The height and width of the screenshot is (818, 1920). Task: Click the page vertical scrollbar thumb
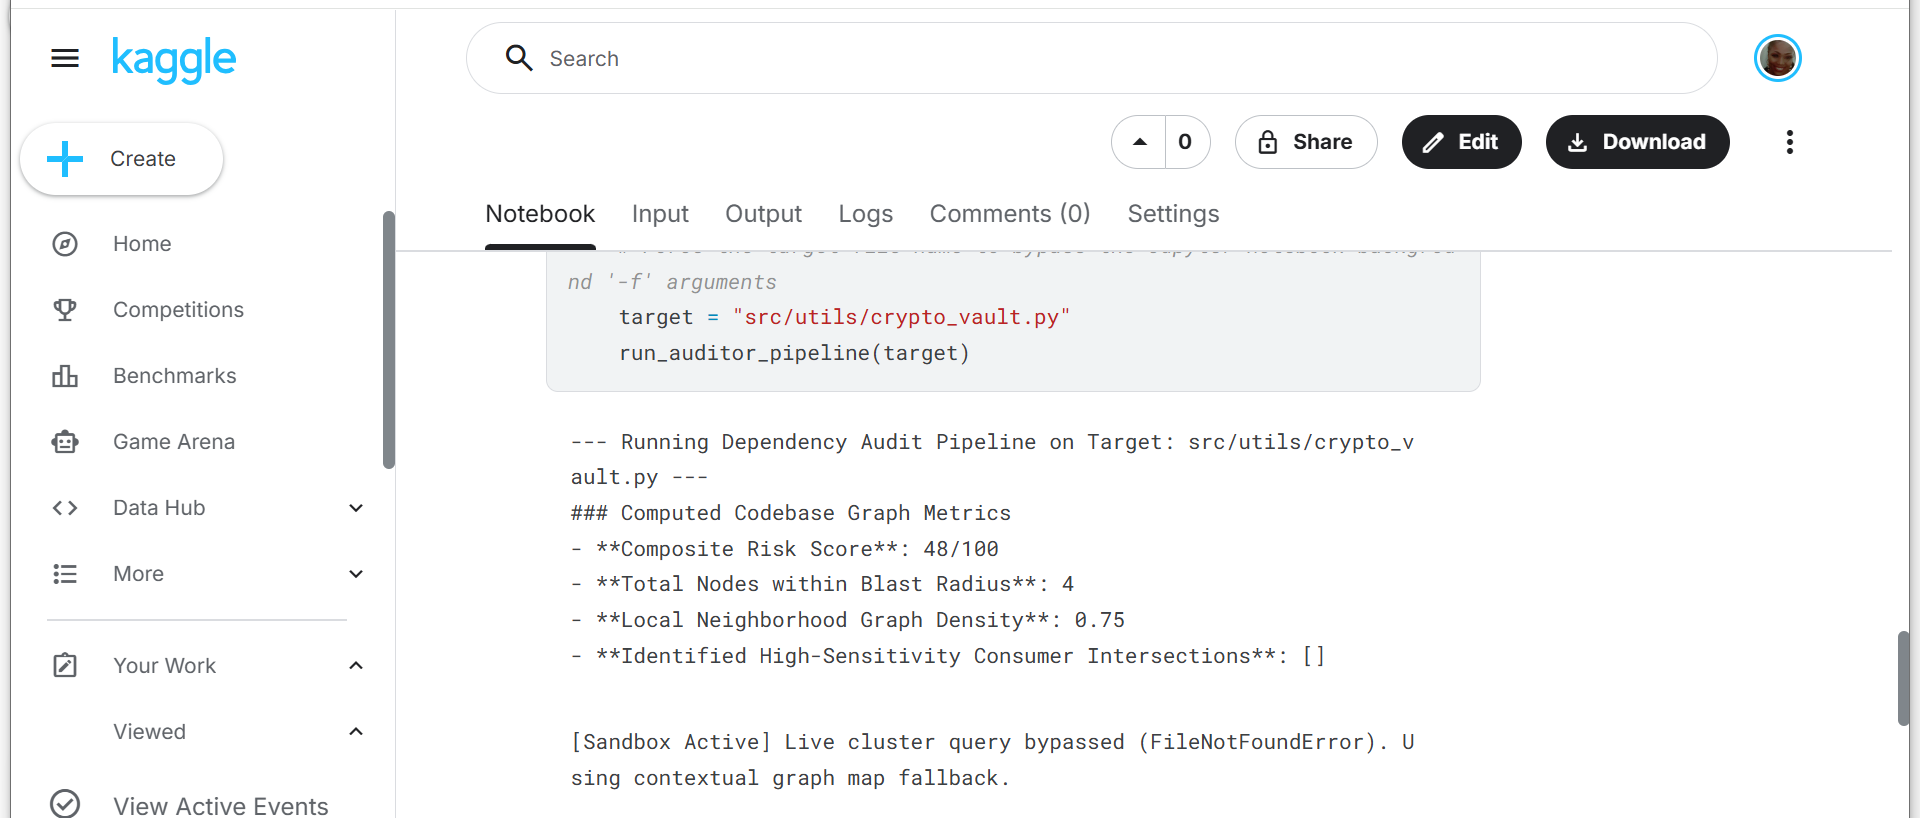pyautogui.click(x=1904, y=678)
